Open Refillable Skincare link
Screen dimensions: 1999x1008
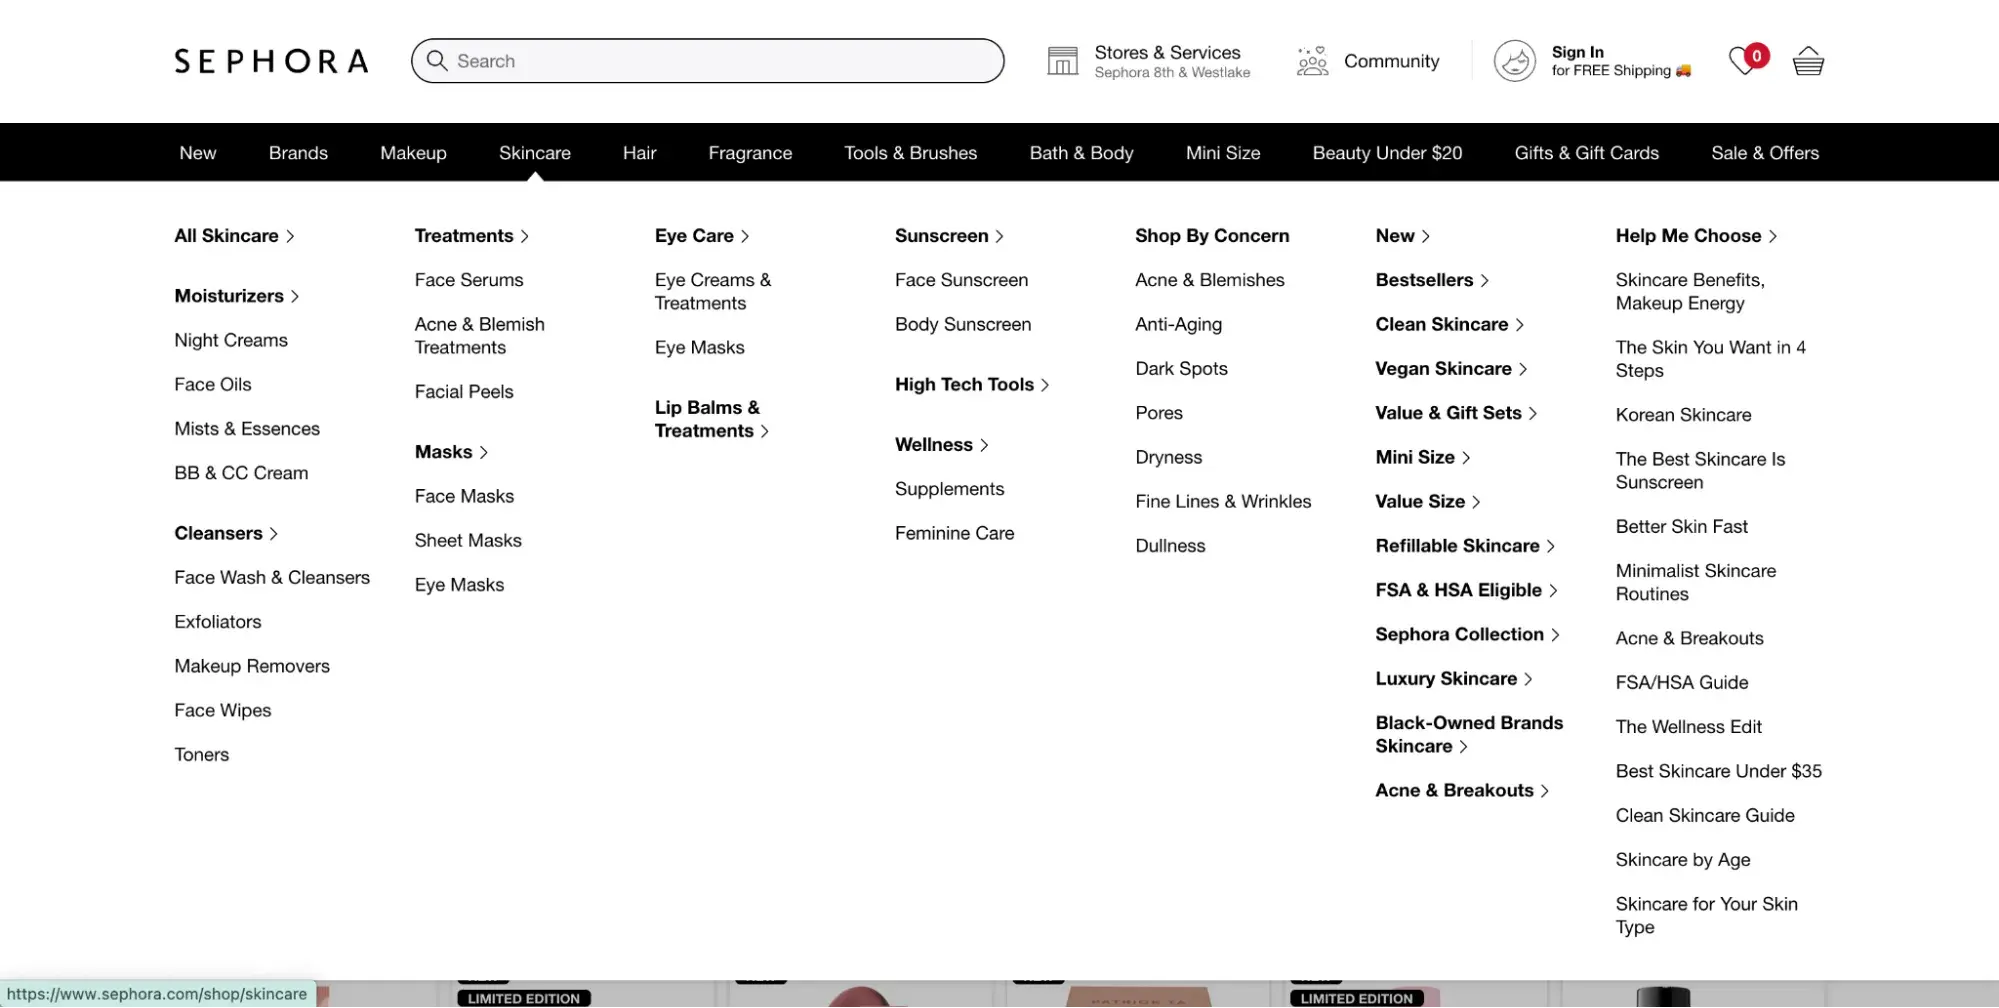pyautogui.click(x=1465, y=546)
